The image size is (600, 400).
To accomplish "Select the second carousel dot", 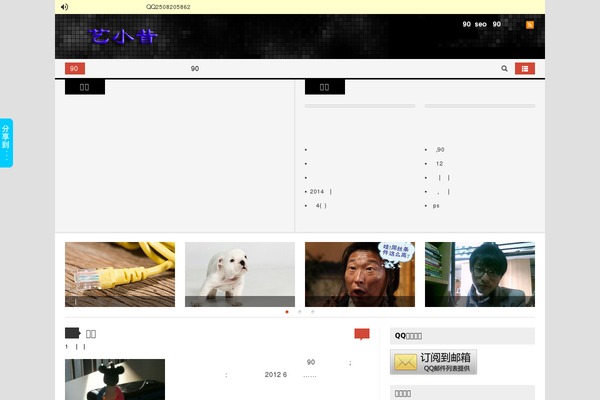I will click(300, 312).
